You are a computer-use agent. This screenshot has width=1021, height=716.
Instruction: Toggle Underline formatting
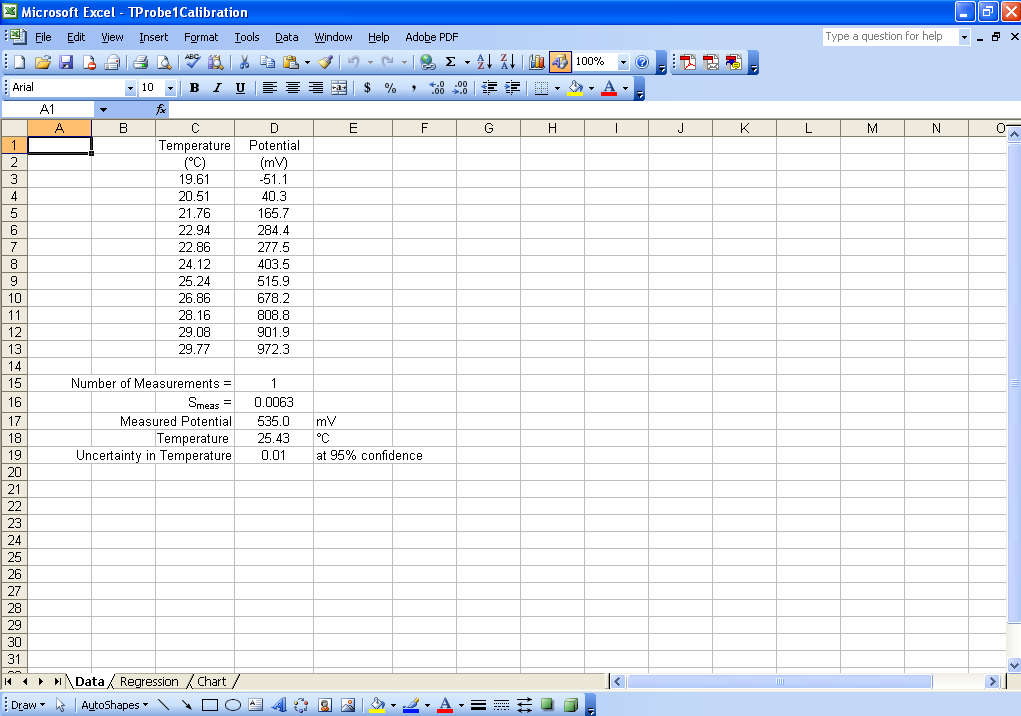[x=240, y=88]
